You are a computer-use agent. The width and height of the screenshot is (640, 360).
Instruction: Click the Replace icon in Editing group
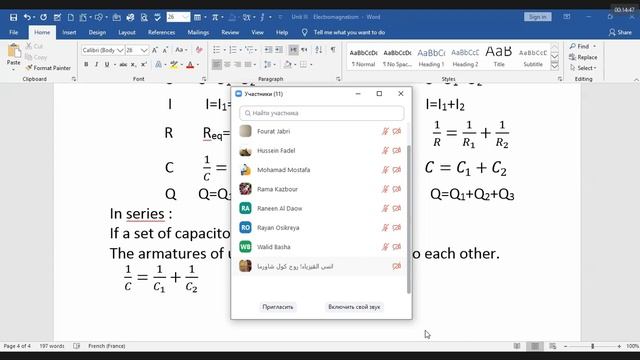click(583, 57)
